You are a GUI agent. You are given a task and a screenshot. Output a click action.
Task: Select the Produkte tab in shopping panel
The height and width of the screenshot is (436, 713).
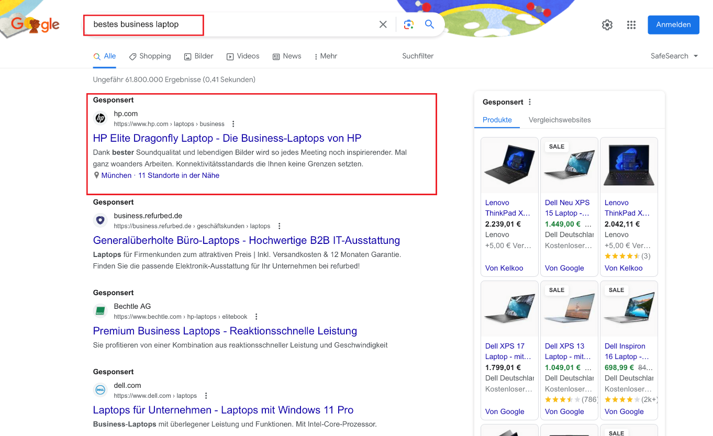tap(497, 120)
